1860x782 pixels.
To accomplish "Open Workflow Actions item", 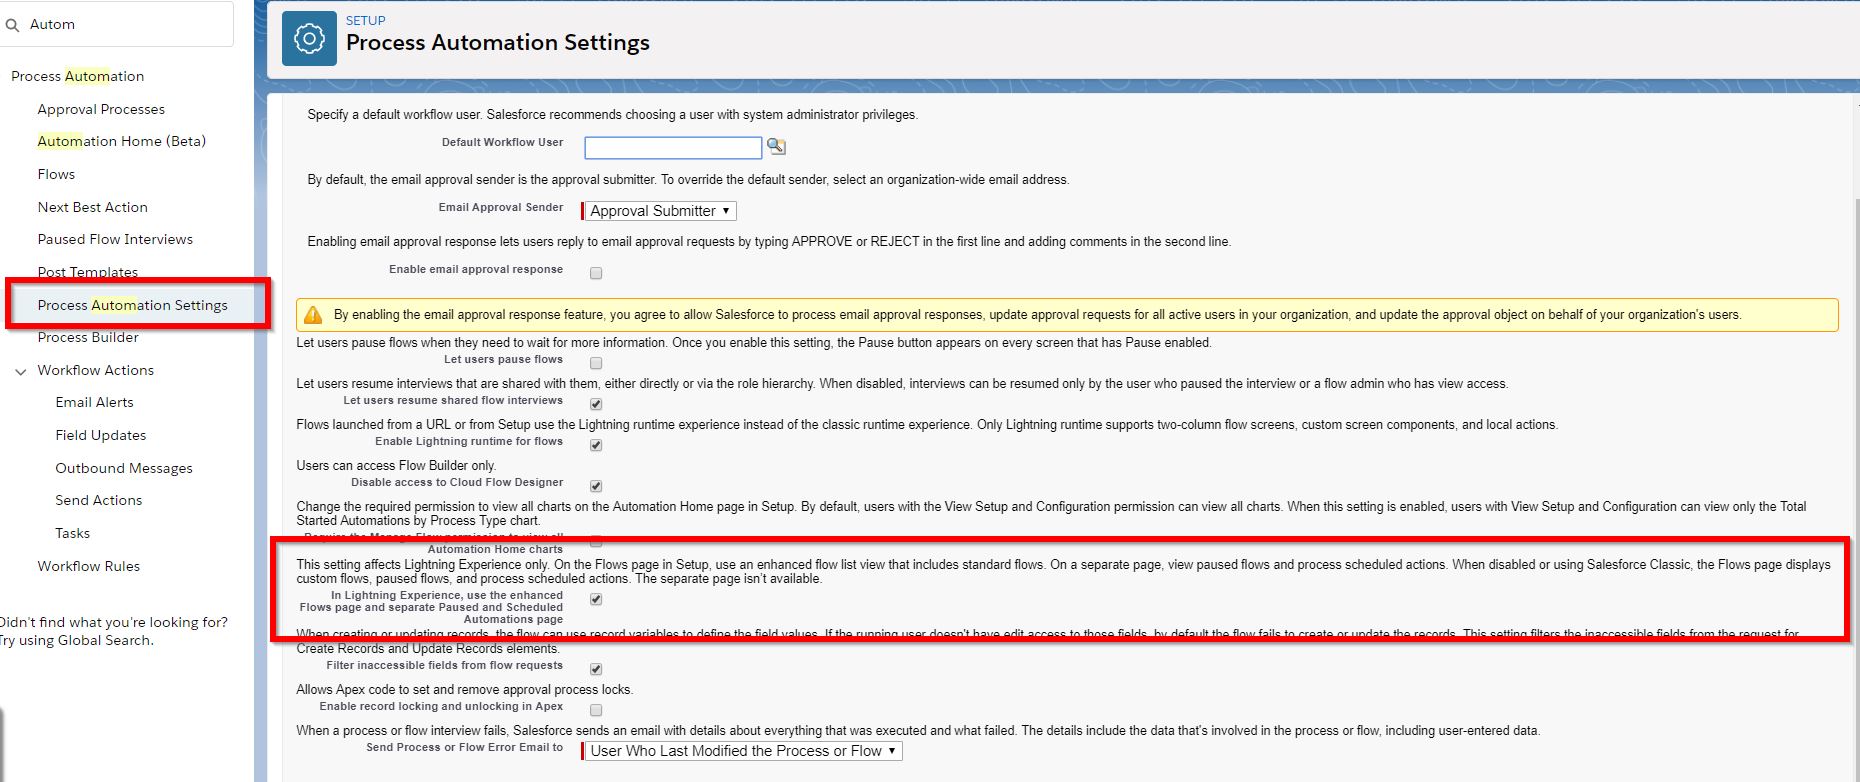I will (x=96, y=370).
